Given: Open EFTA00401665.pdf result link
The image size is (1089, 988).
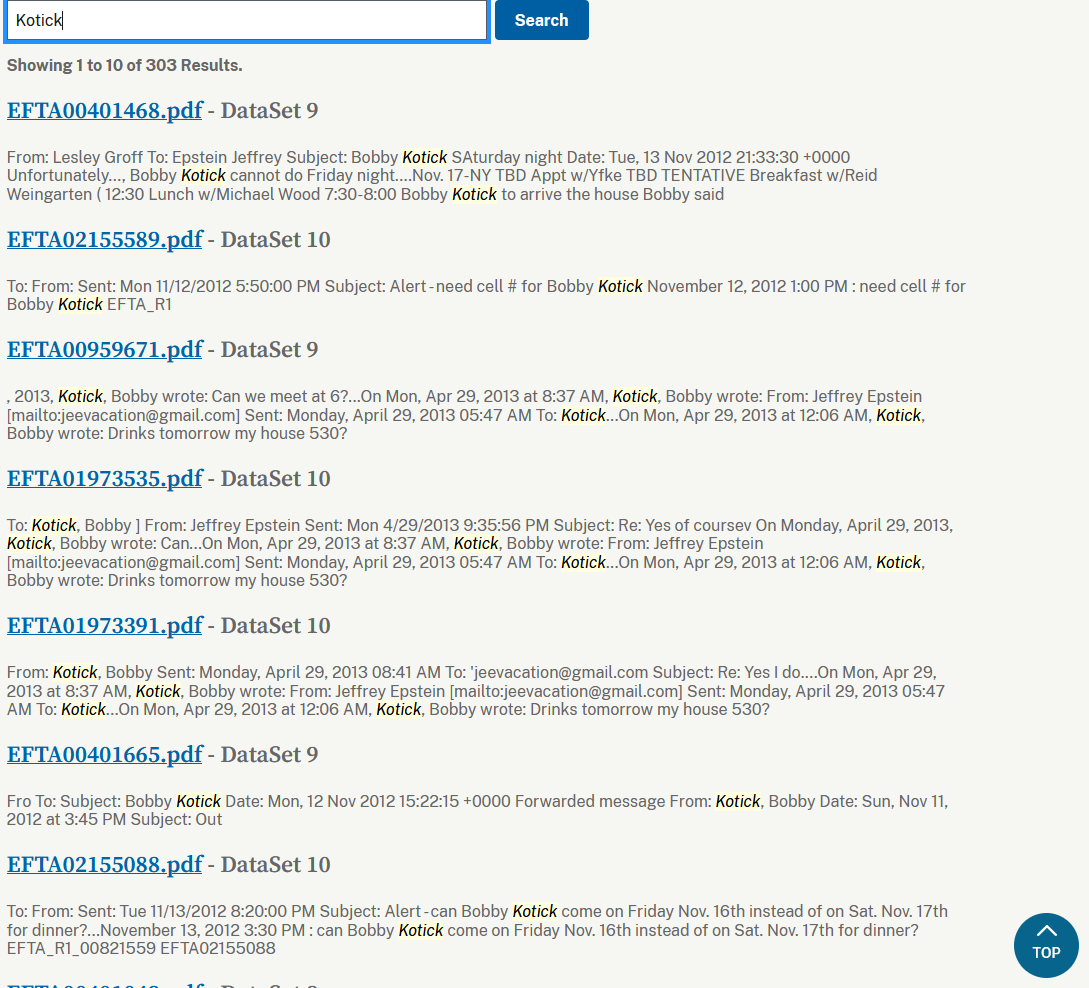Looking at the screenshot, I should coord(104,754).
